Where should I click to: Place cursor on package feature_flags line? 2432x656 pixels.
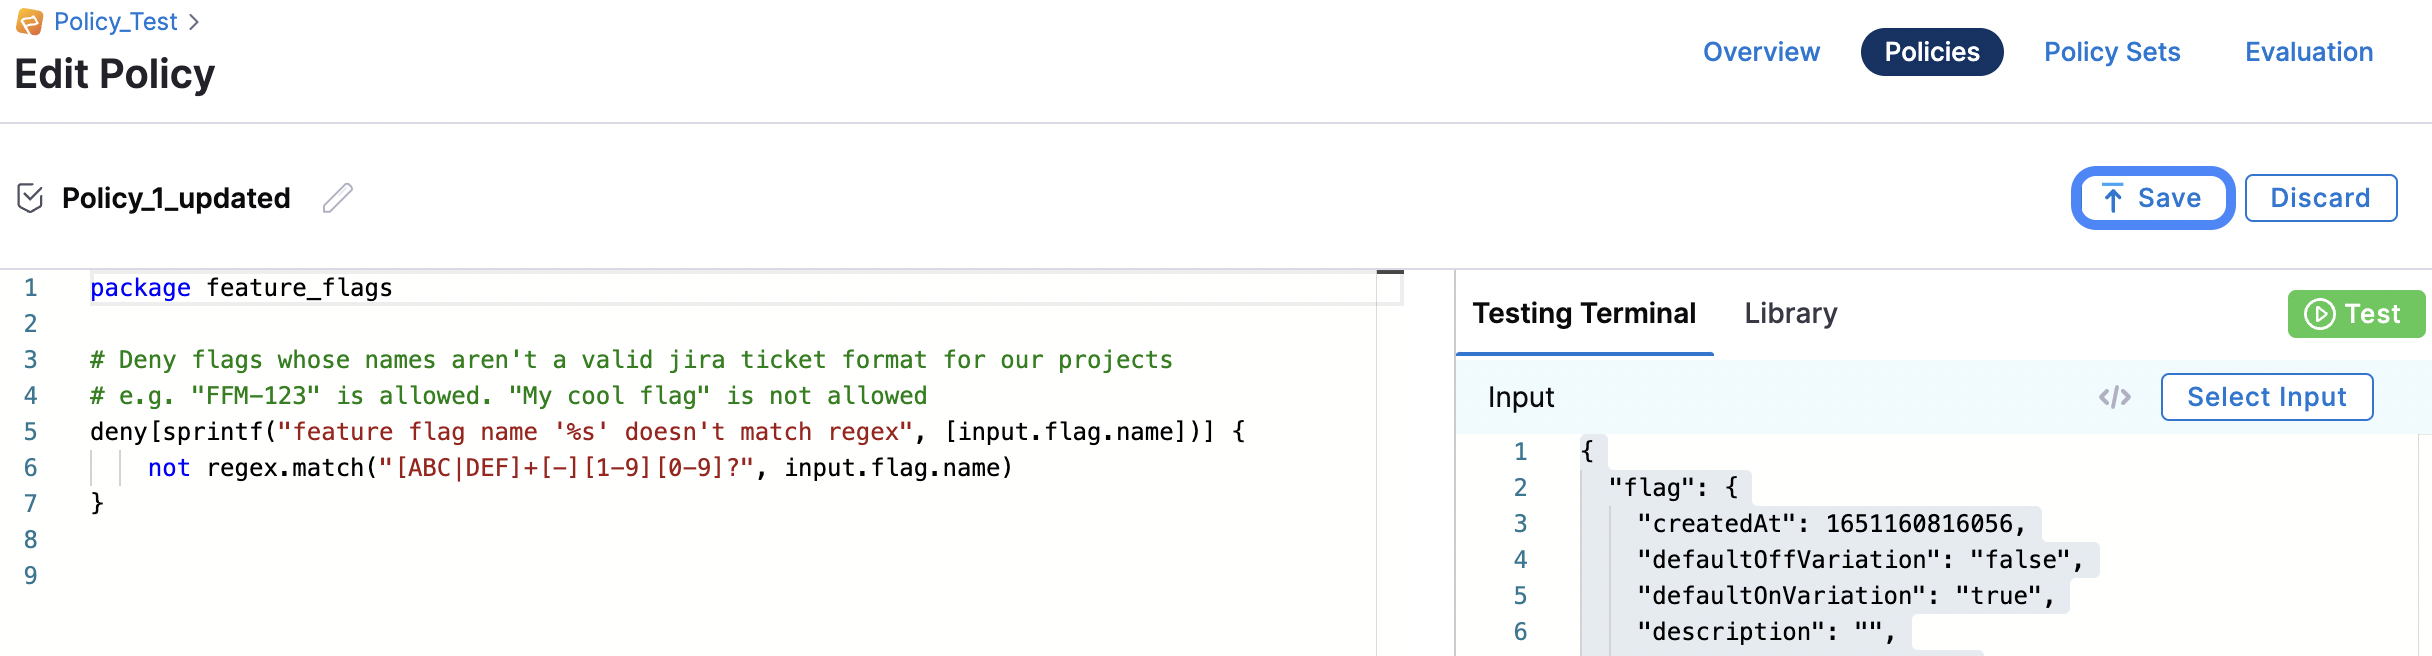click(x=300, y=288)
